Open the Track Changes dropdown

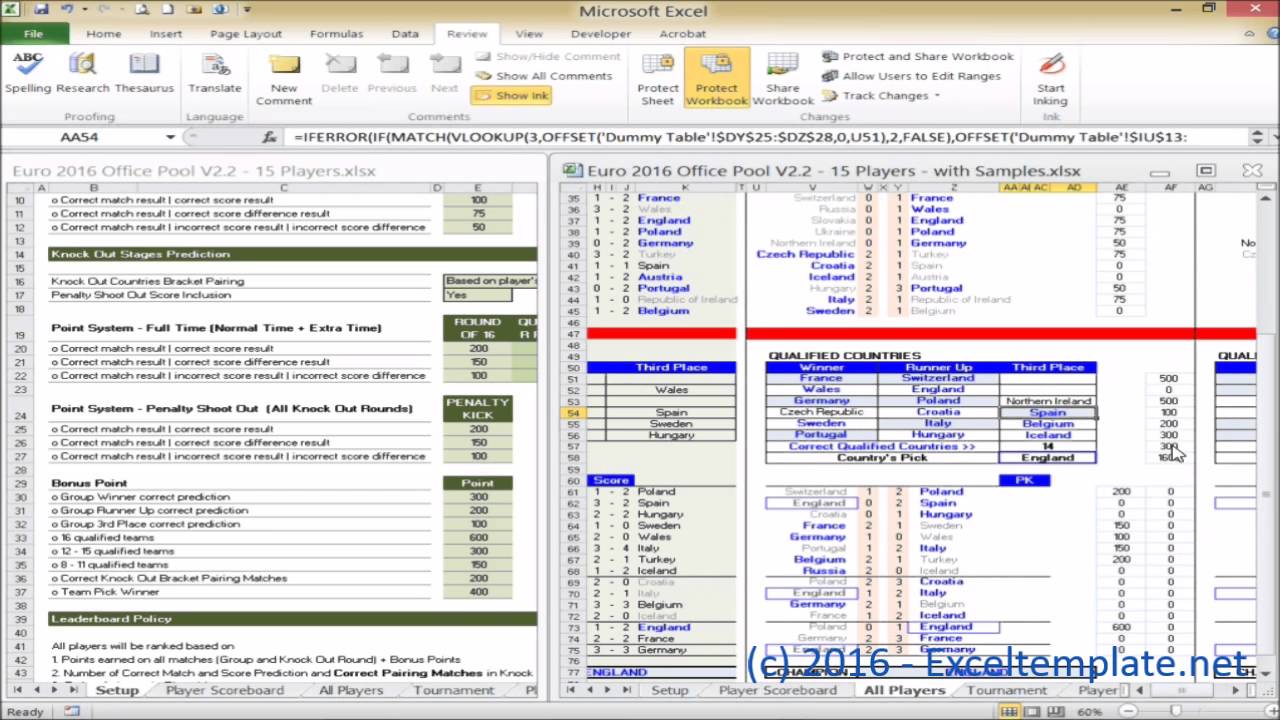881,95
